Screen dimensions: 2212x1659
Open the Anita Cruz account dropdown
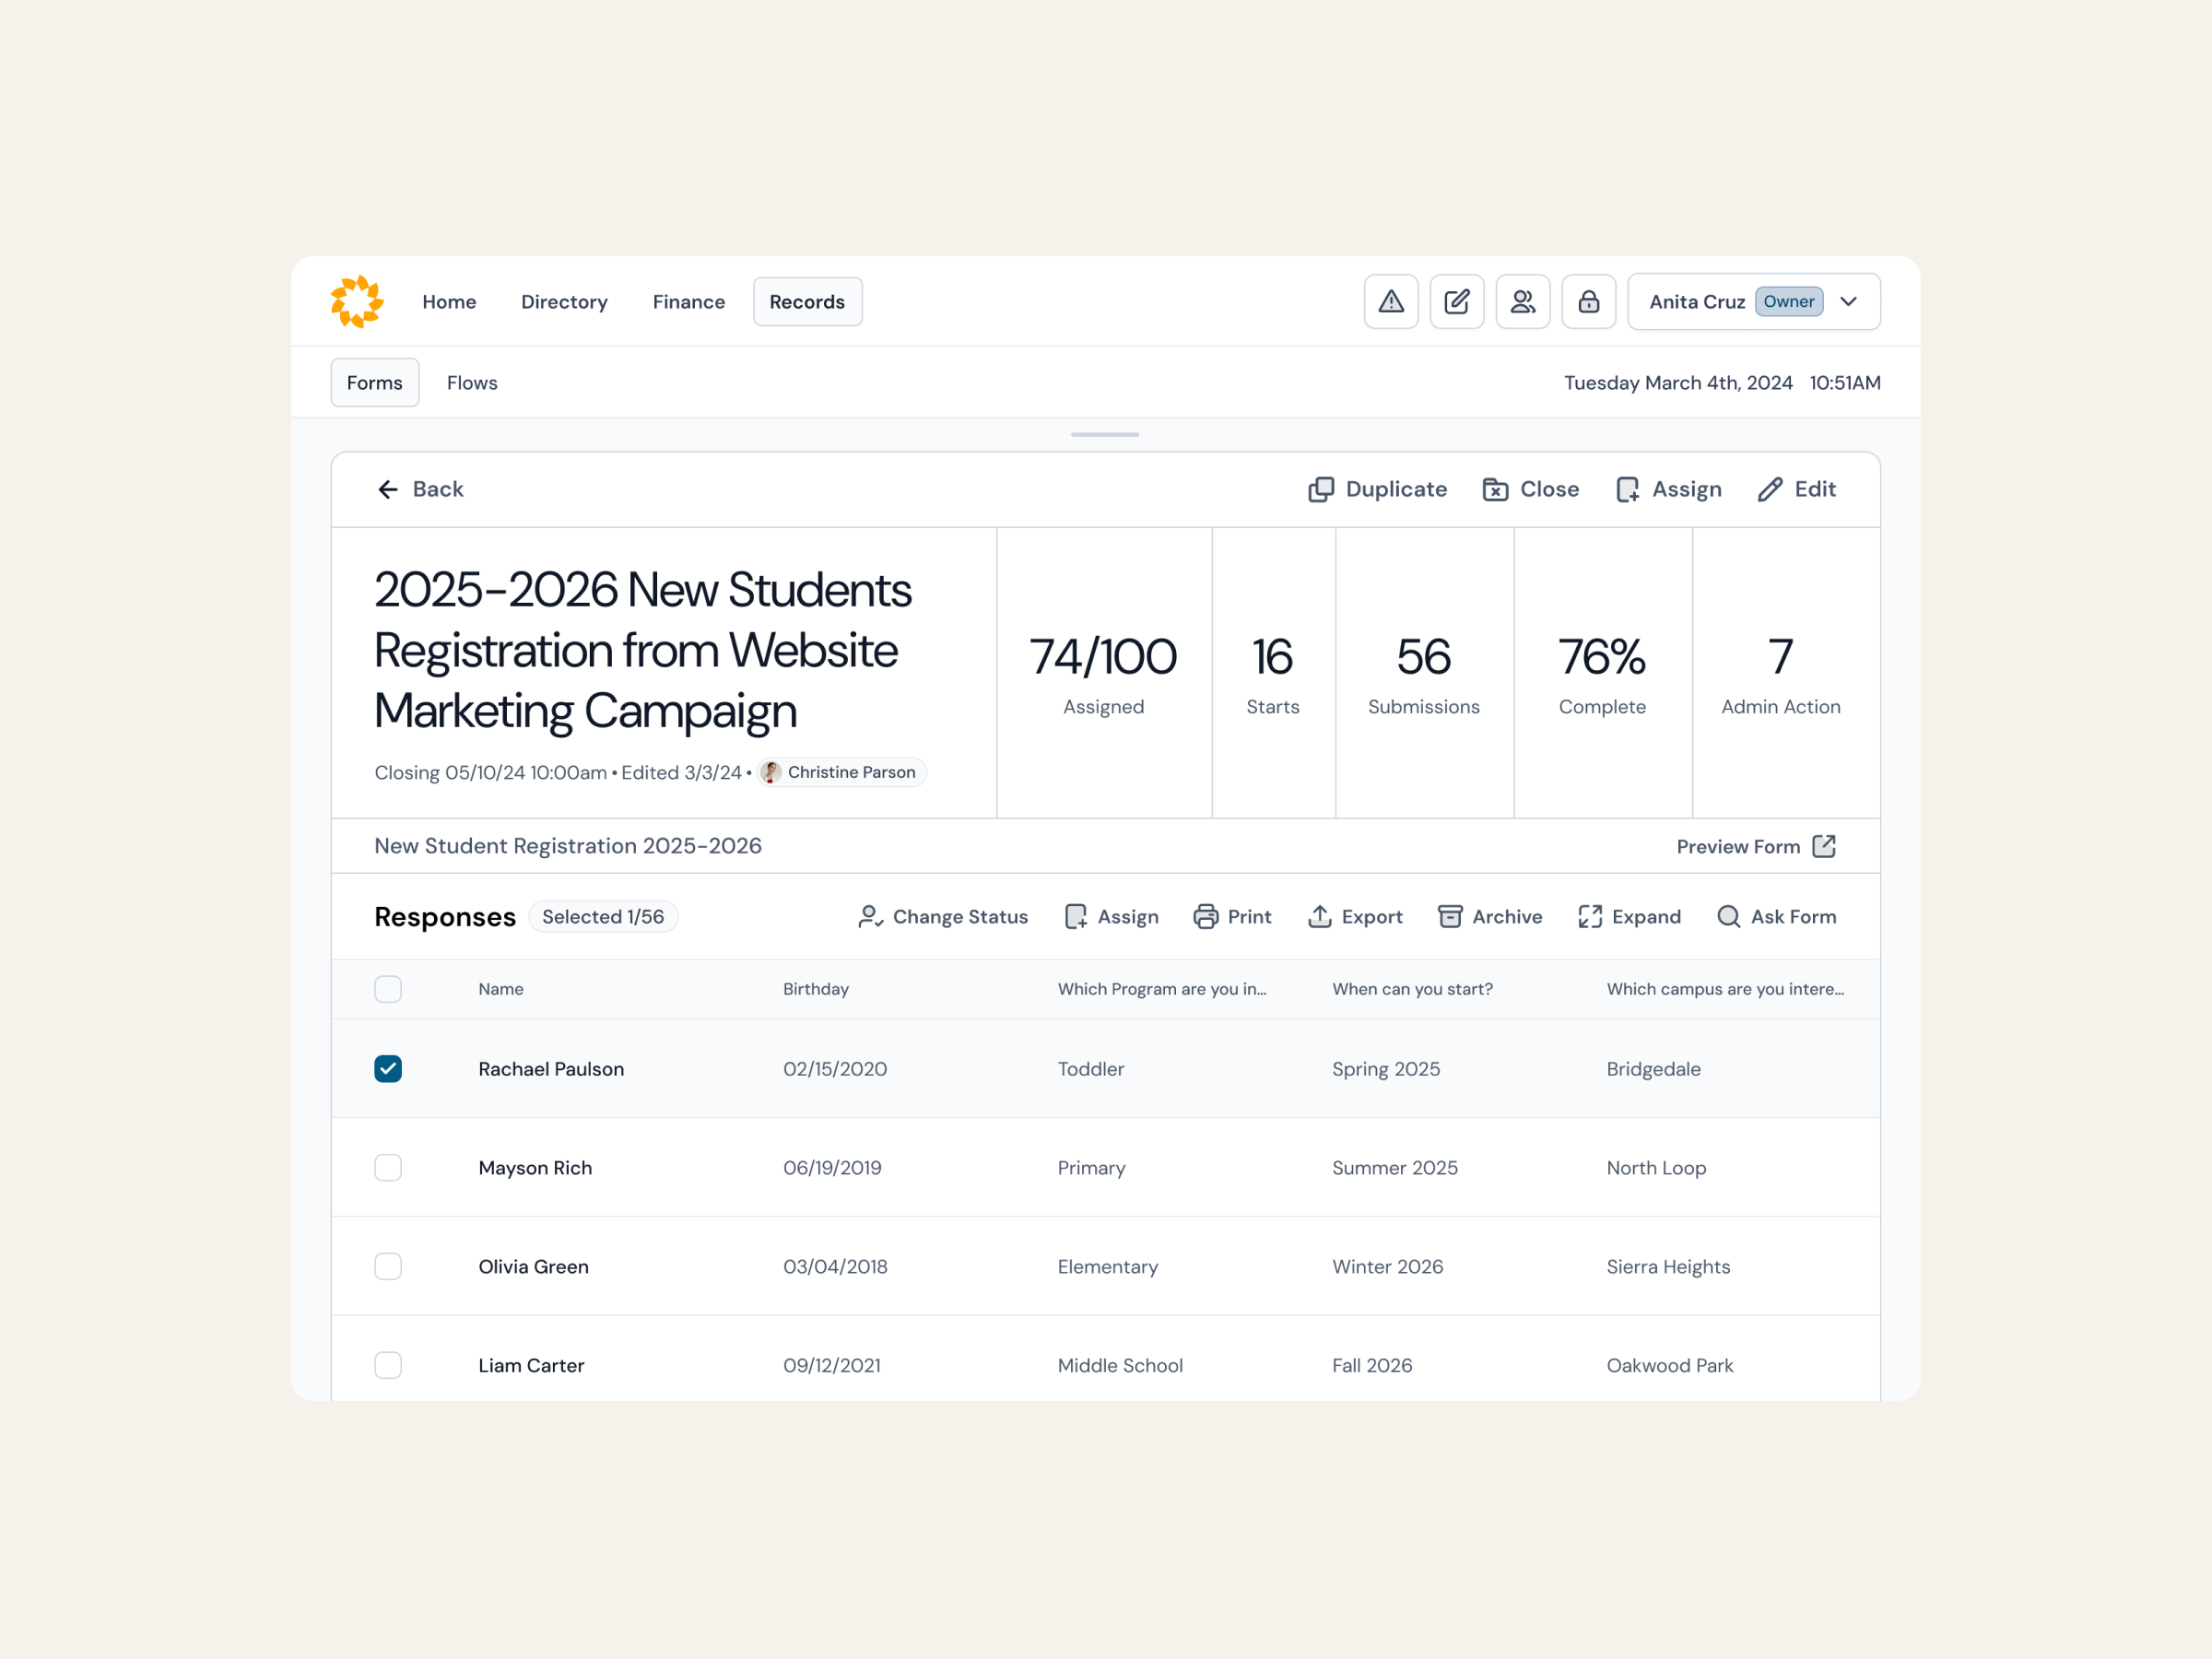click(1848, 301)
